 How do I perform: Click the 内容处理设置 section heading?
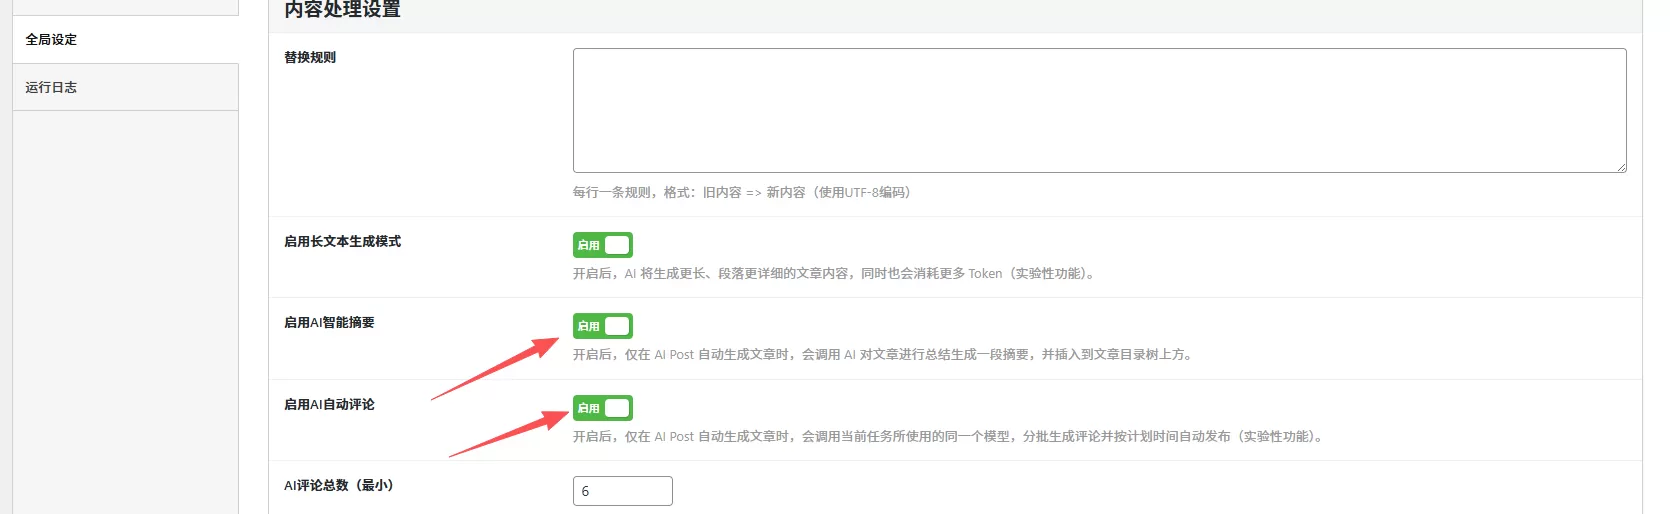pyautogui.click(x=342, y=10)
